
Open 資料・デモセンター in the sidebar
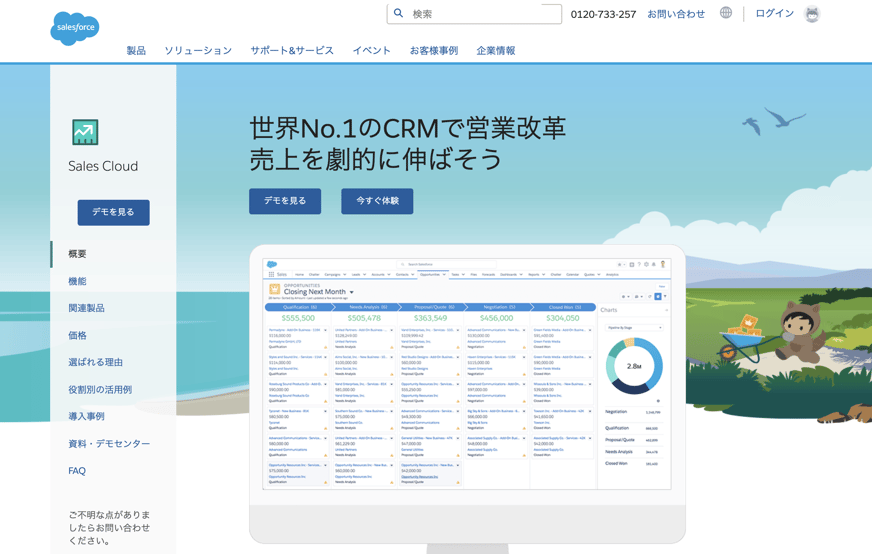[109, 444]
